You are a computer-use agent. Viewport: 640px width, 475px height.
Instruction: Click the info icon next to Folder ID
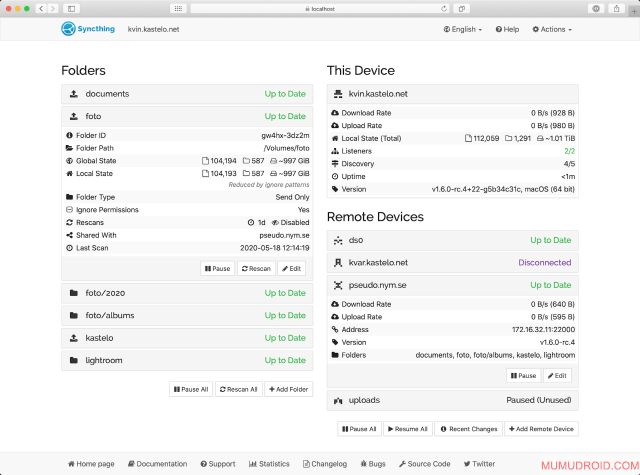(x=69, y=135)
